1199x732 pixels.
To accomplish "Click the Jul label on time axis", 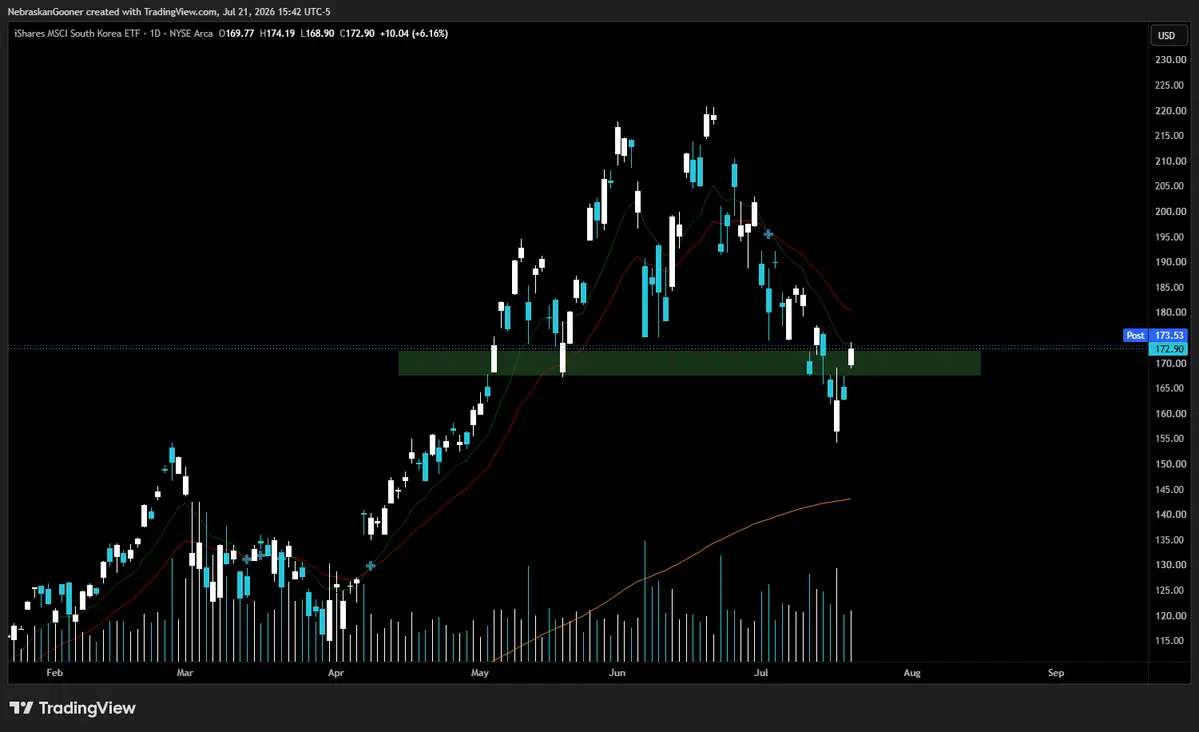I will click(761, 673).
